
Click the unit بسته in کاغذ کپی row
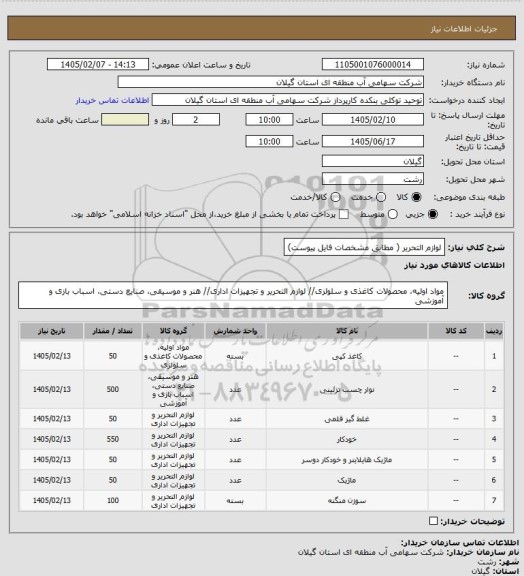pyautogui.click(x=235, y=356)
